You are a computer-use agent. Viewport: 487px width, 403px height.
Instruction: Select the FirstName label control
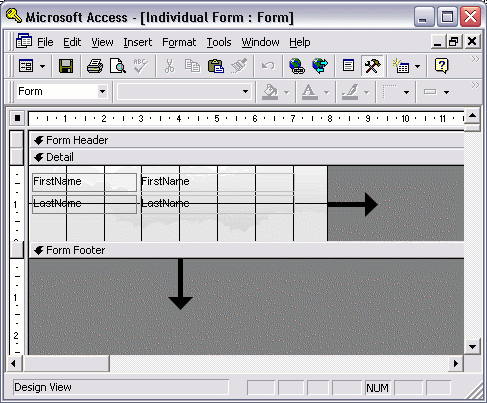[x=84, y=182]
